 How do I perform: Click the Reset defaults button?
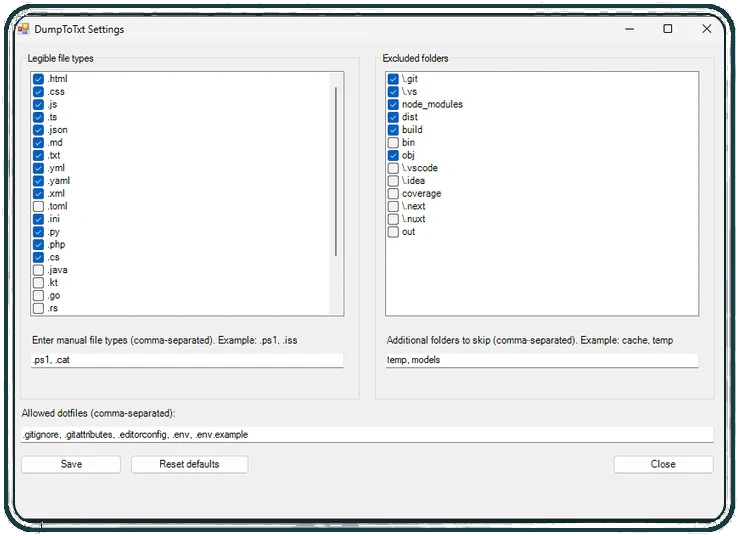click(x=189, y=464)
